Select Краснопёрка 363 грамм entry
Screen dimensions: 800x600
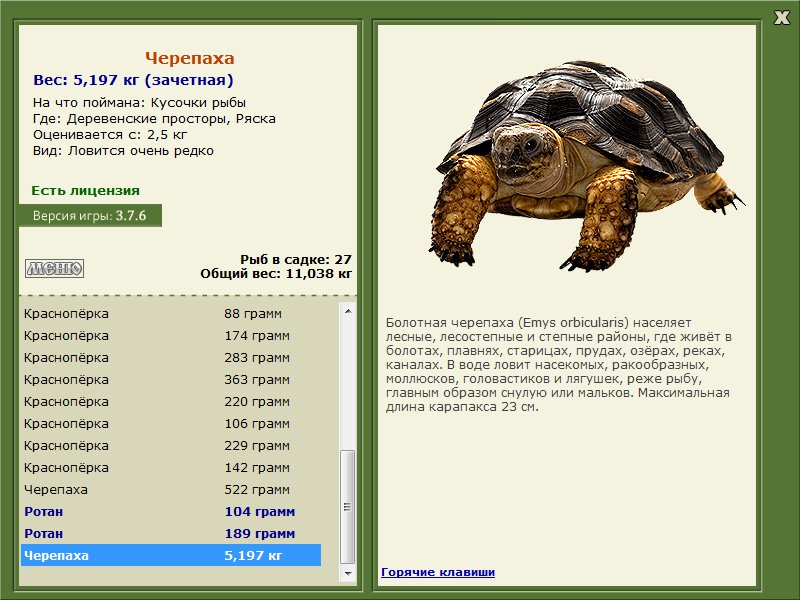171,380
